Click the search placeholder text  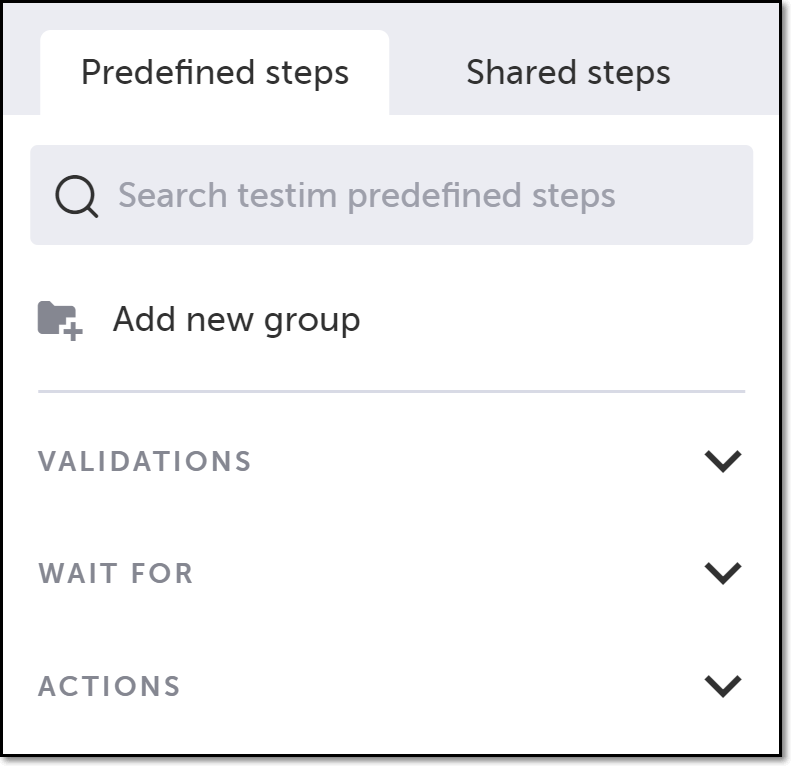366,196
